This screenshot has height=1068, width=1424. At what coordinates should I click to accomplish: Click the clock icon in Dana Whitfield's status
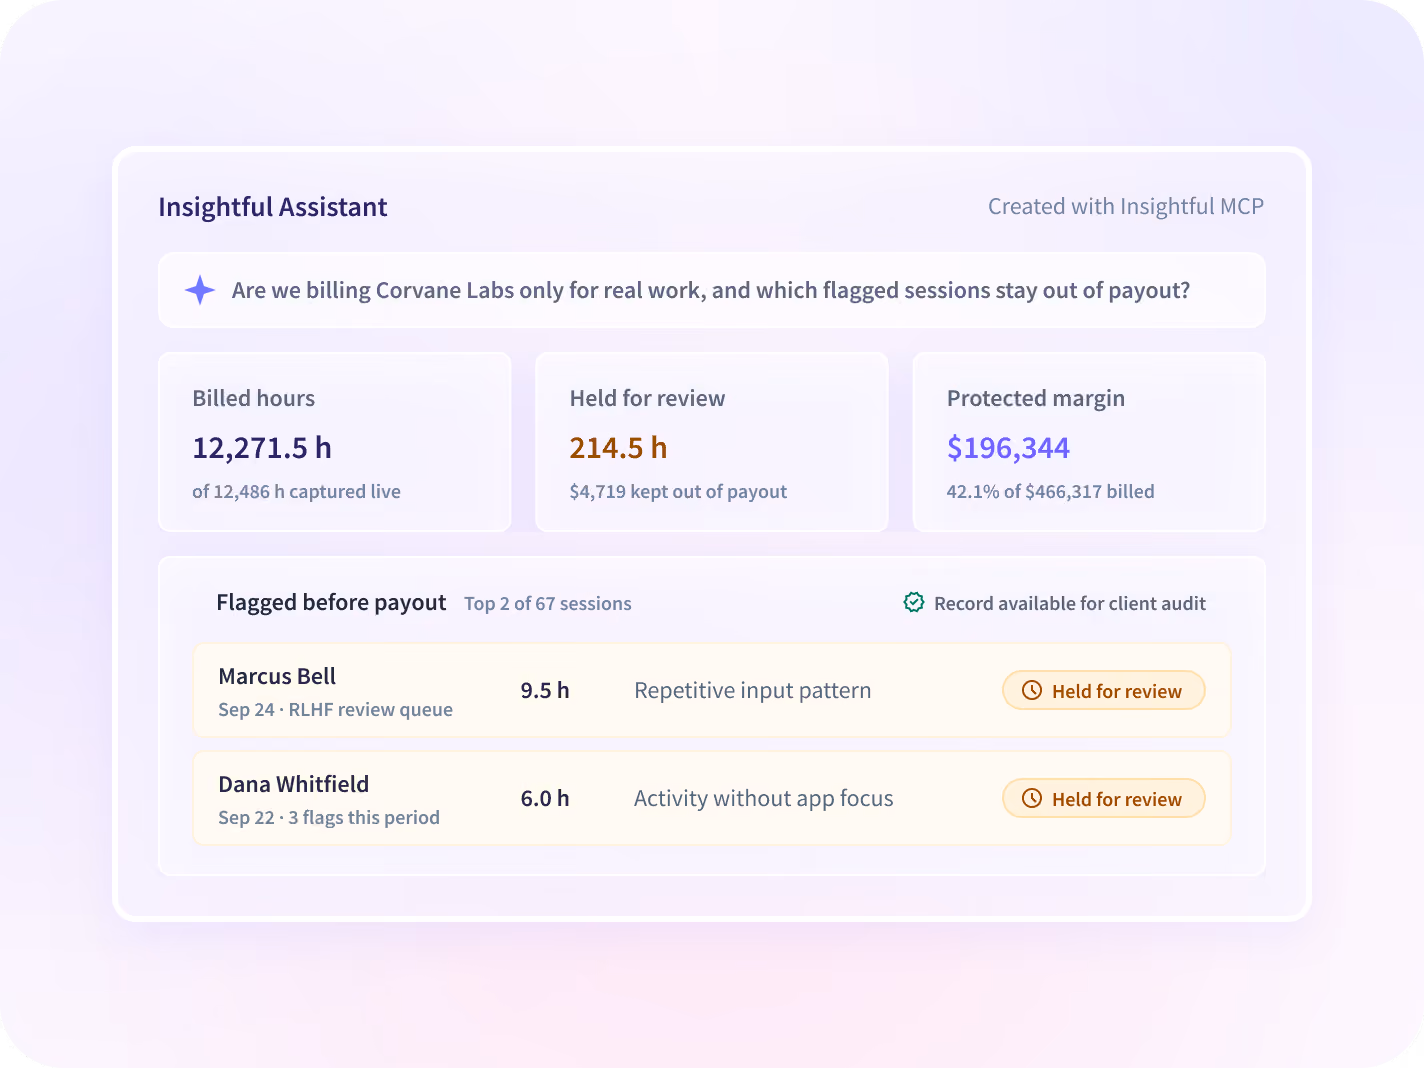(x=1032, y=798)
